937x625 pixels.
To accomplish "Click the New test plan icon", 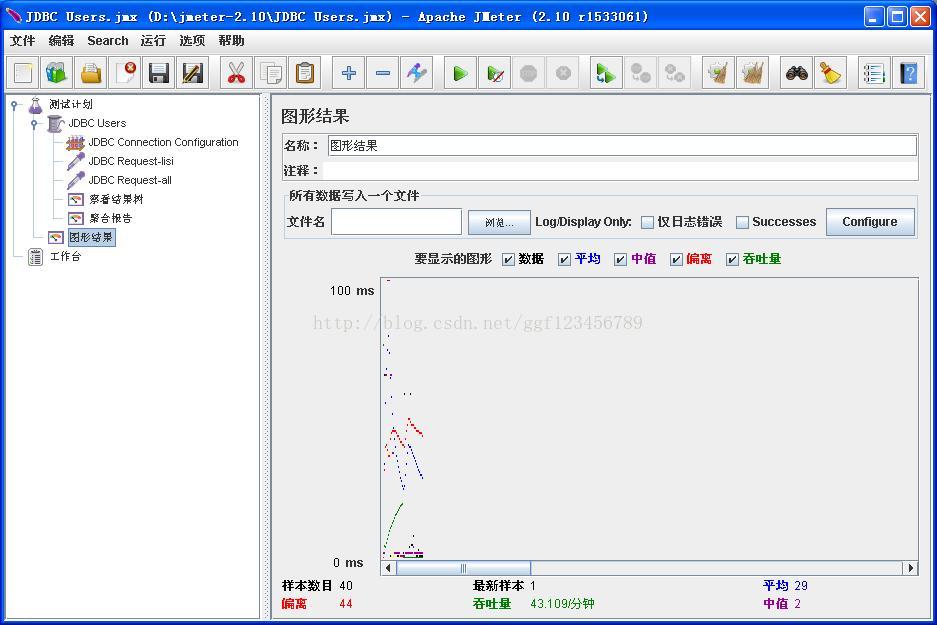I will (23, 73).
